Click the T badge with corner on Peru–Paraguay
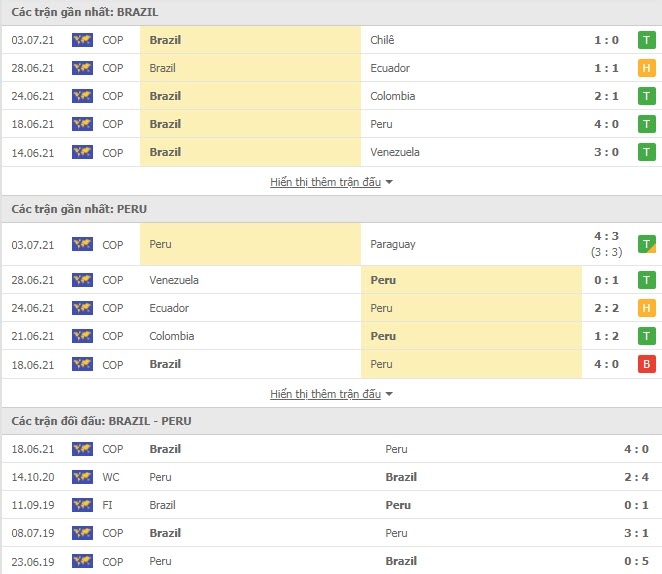The width and height of the screenshot is (662, 574). (x=646, y=244)
